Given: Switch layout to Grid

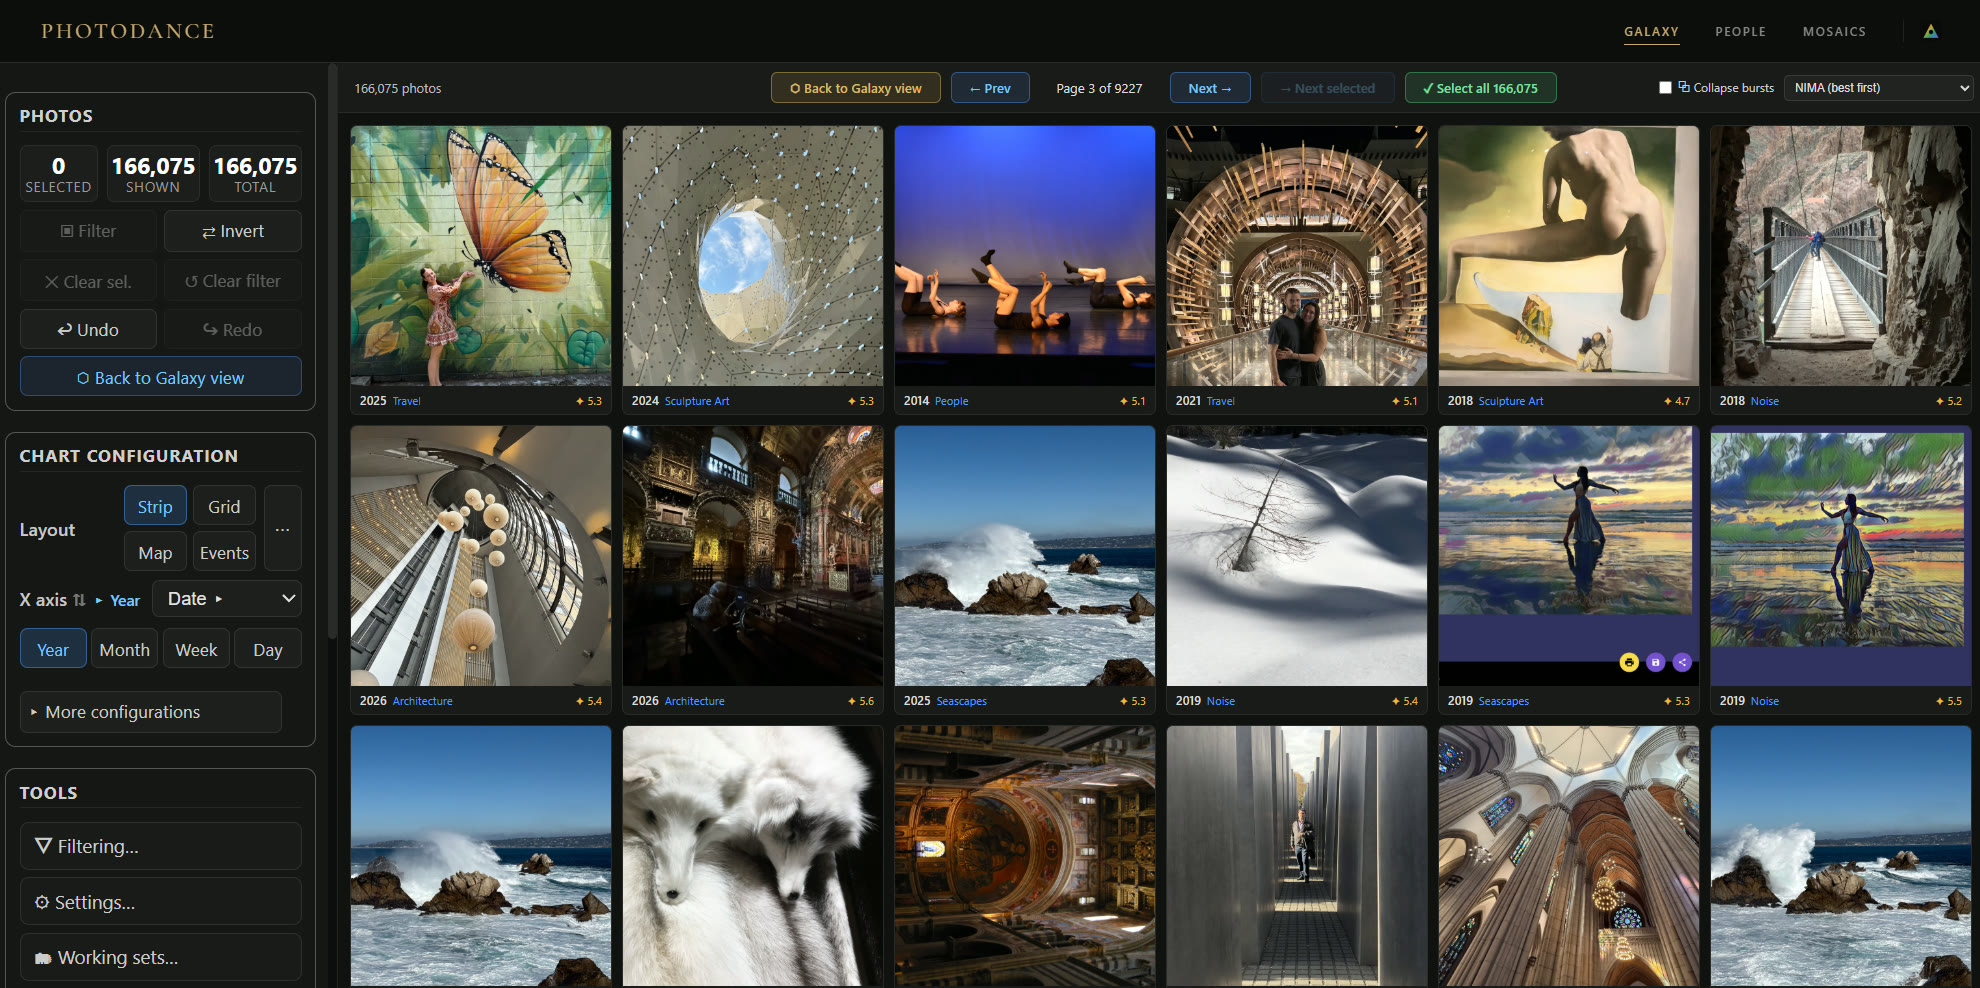Looking at the screenshot, I should click(224, 507).
